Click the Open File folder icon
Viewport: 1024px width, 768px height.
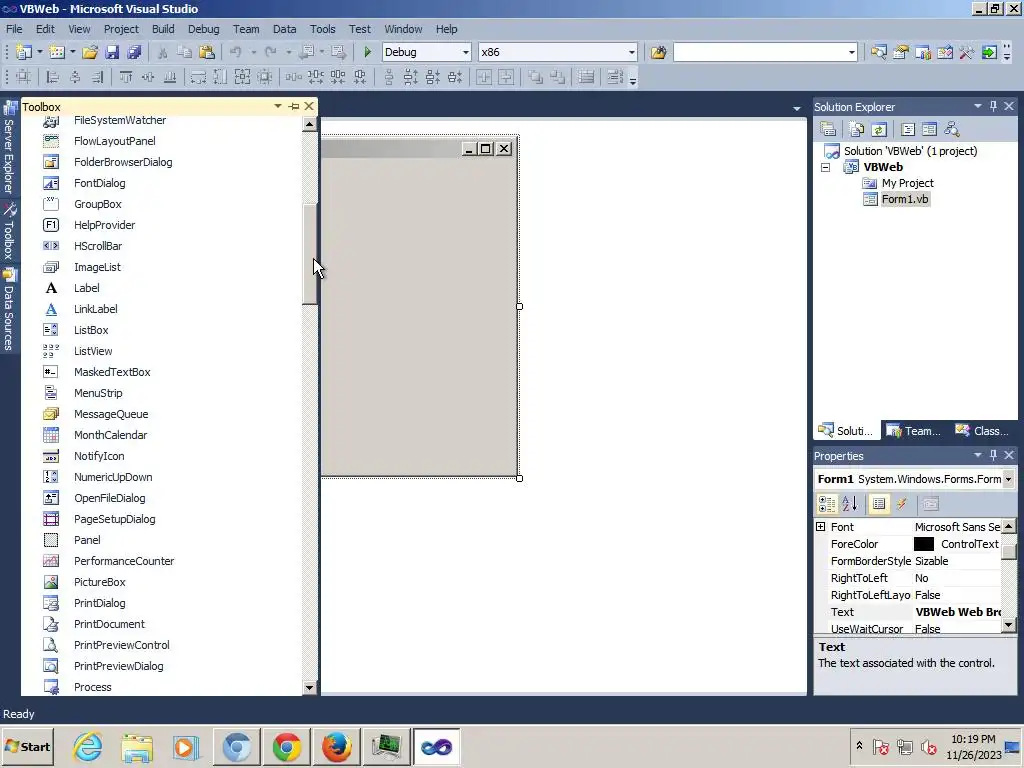point(90,52)
